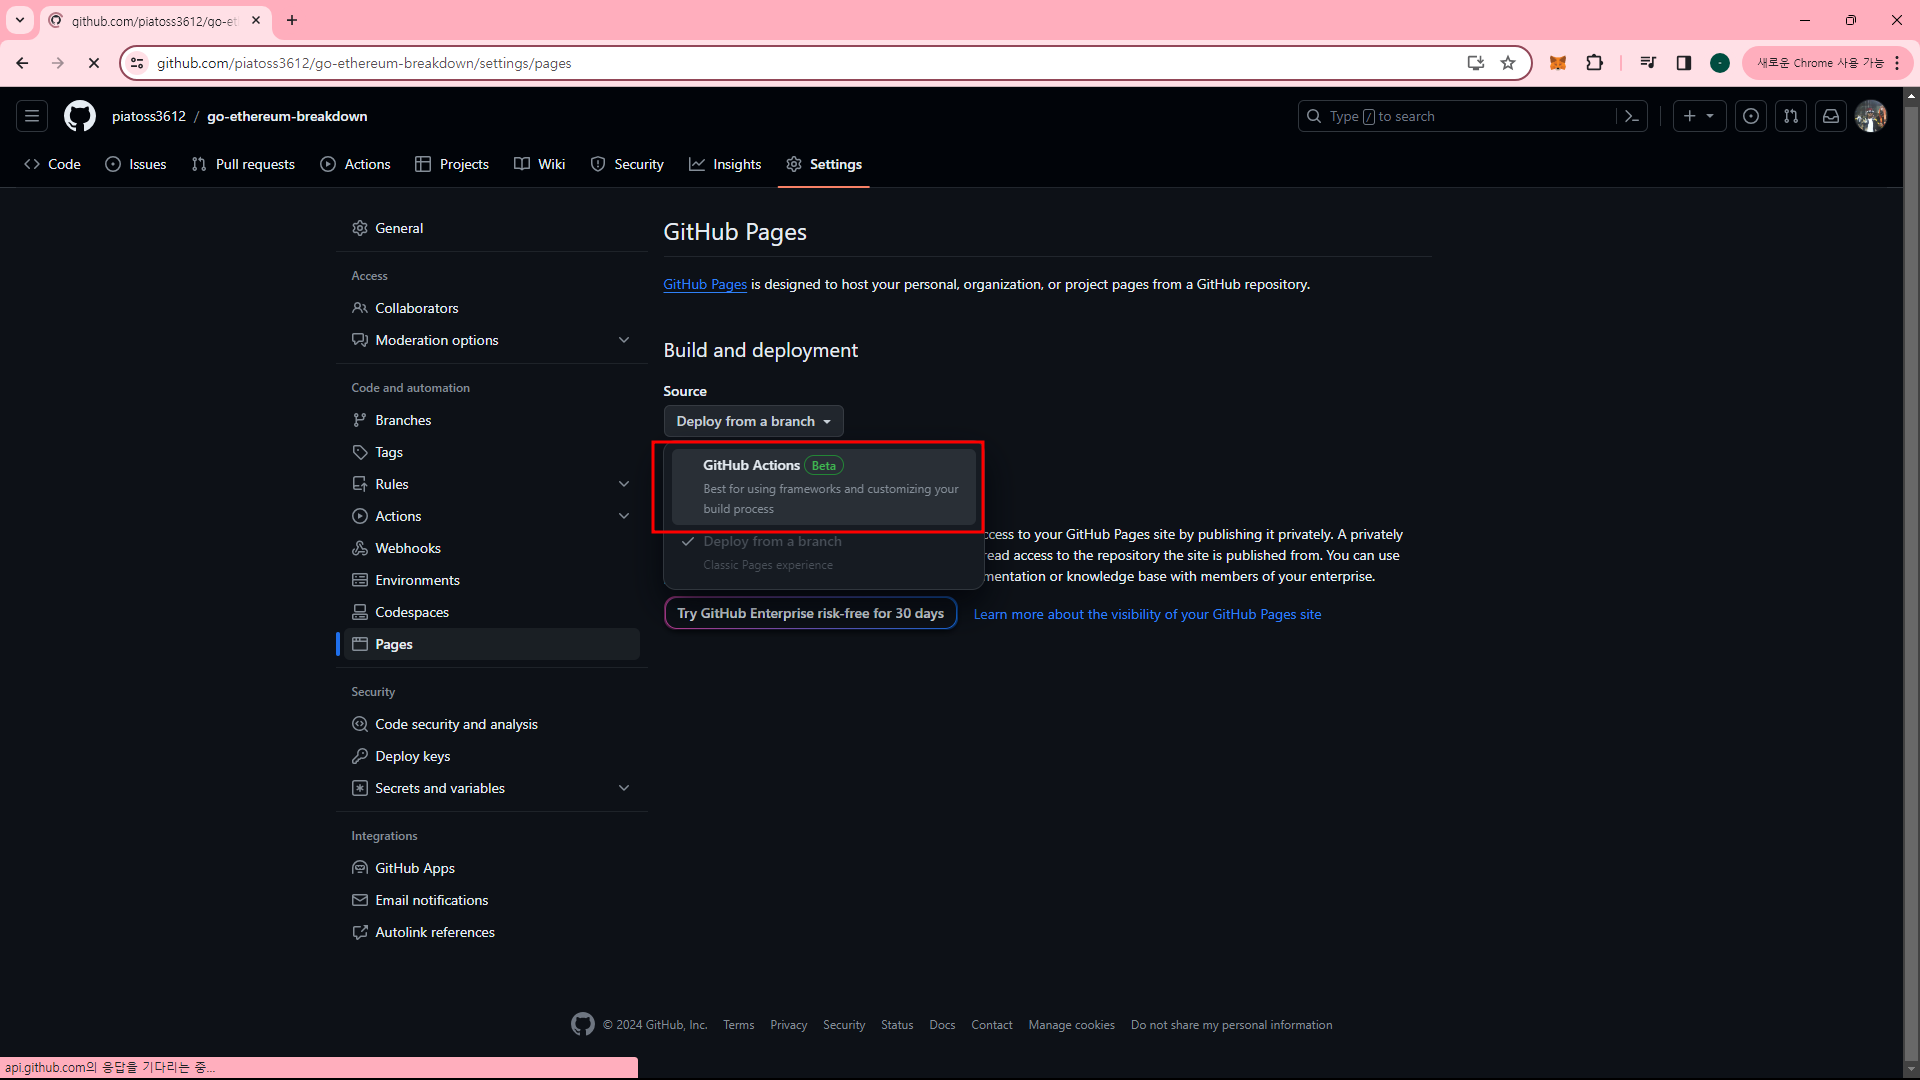Image resolution: width=1920 pixels, height=1080 pixels.
Task: Open Deploy keys settings
Action: click(492, 756)
